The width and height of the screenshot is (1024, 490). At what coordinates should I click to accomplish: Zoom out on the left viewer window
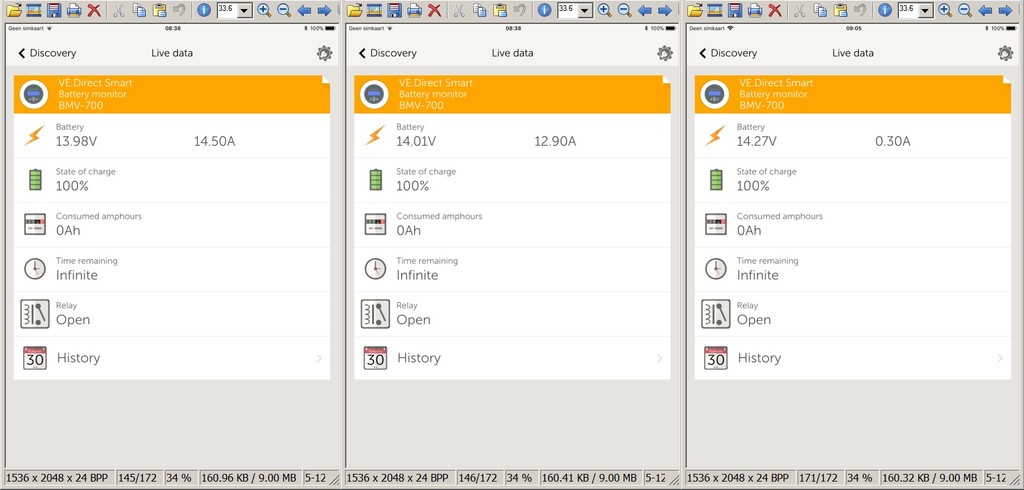pos(283,10)
